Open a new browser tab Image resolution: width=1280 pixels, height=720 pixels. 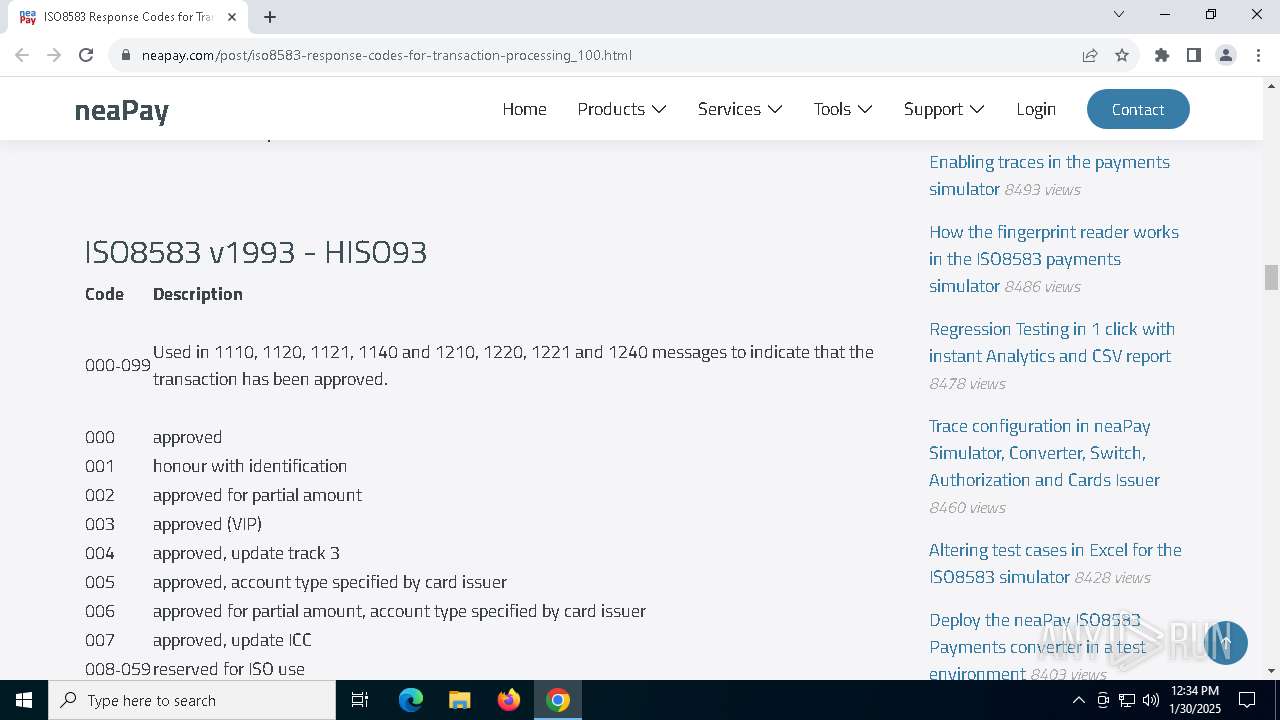(270, 17)
